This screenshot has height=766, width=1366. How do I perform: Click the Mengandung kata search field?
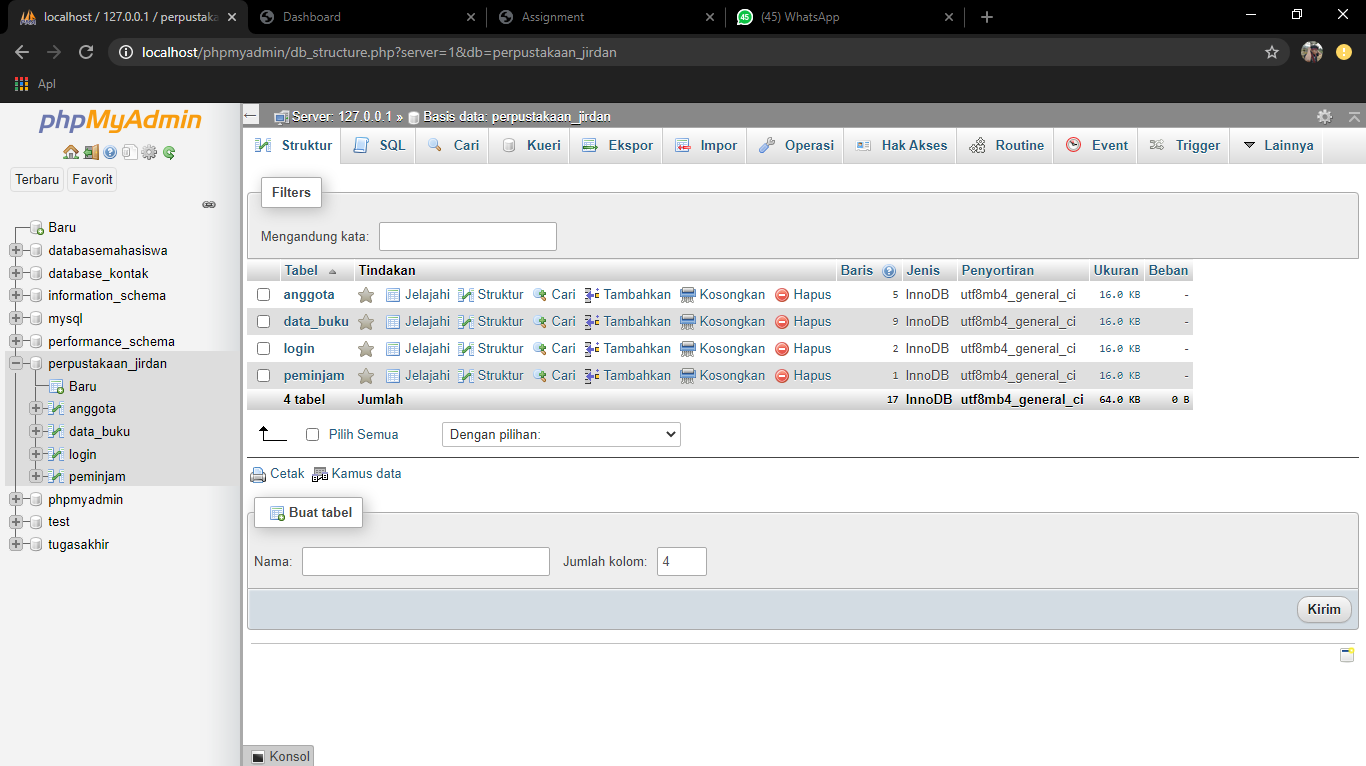tap(467, 236)
